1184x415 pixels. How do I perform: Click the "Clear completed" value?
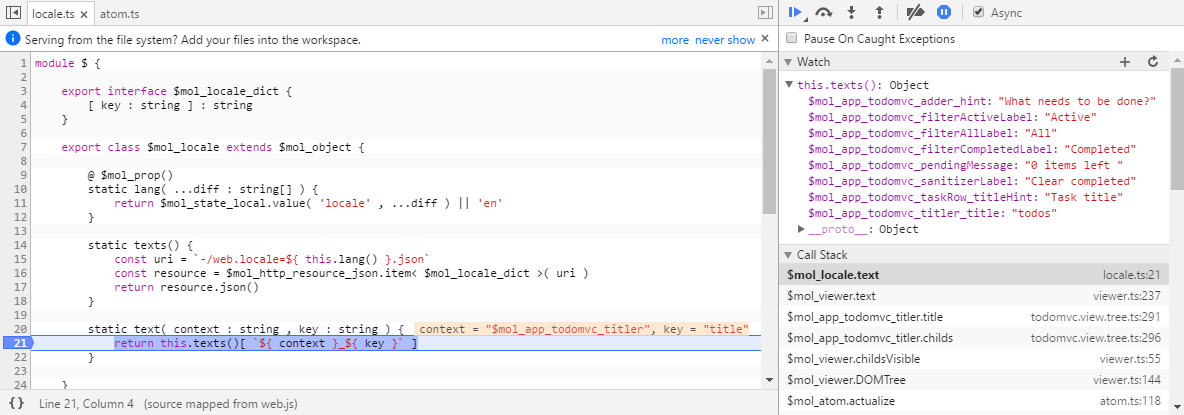pos(1080,181)
